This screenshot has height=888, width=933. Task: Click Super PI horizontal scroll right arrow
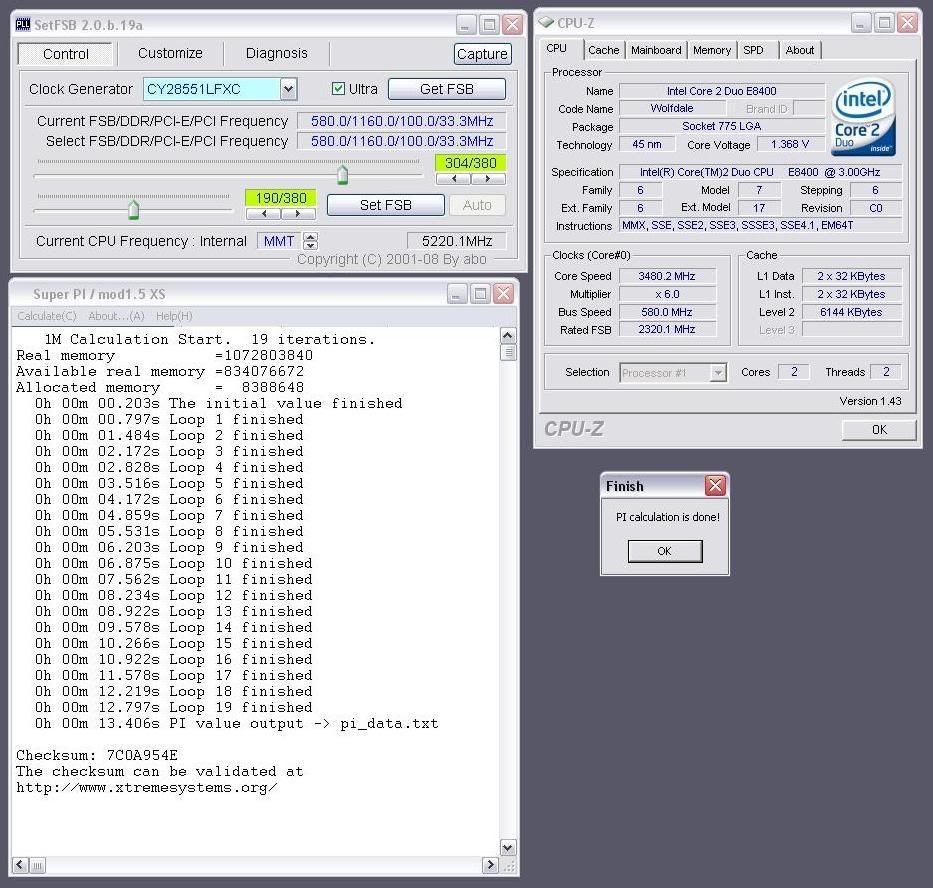tap(490, 865)
